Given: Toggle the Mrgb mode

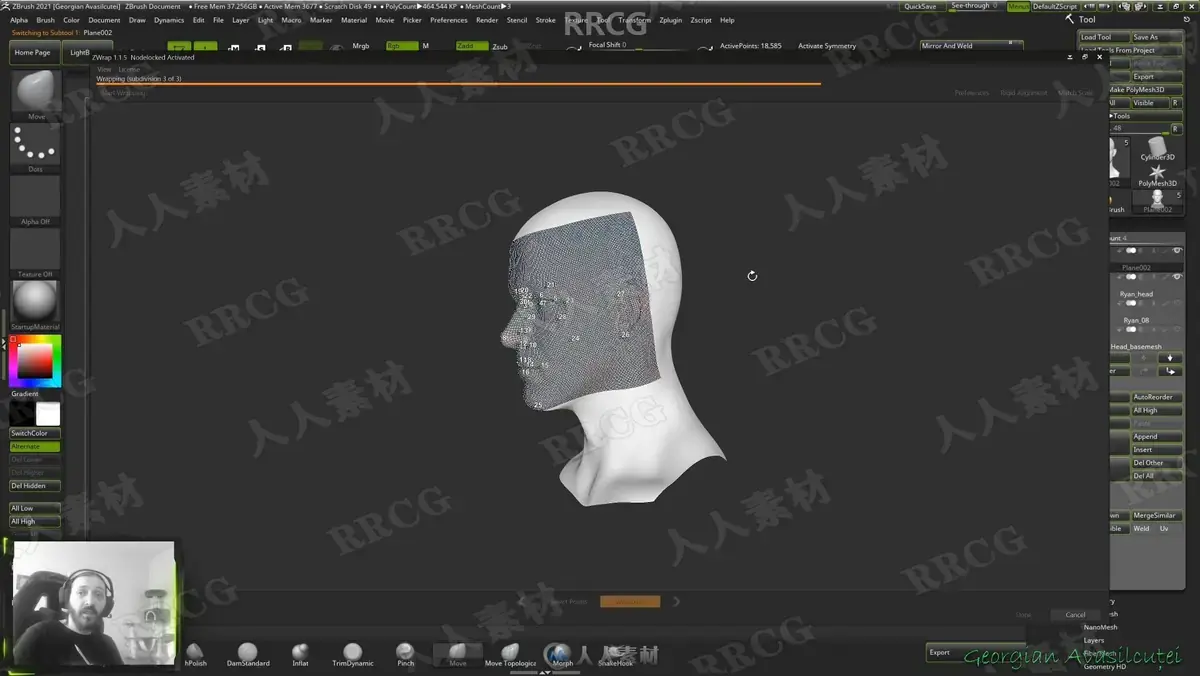Looking at the screenshot, I should (x=361, y=46).
